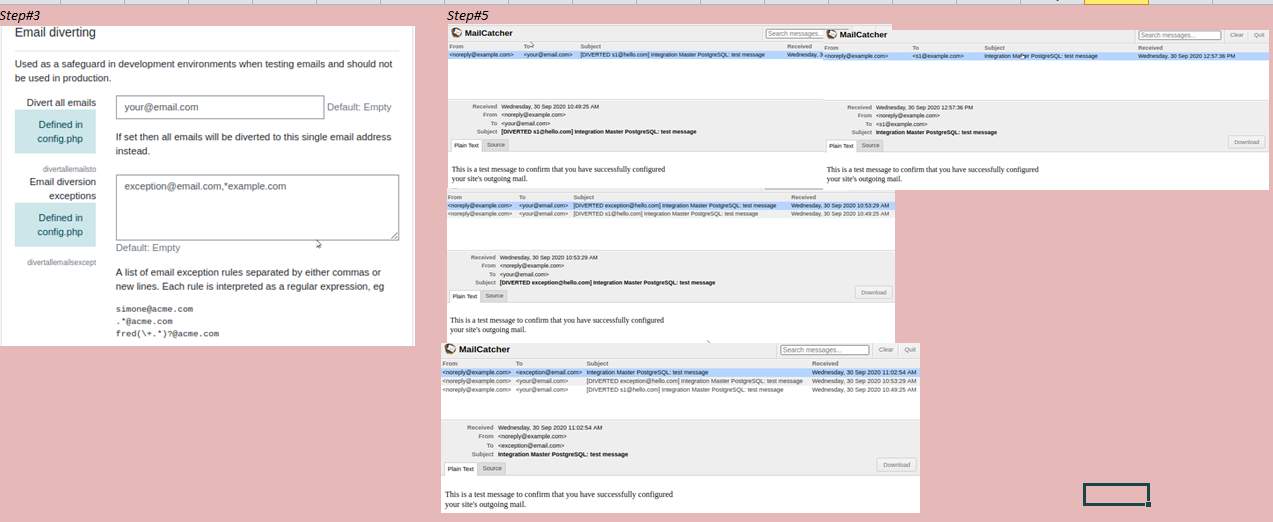Click the 'Step#5' label
This screenshot has width=1273, height=522.
[467, 15]
